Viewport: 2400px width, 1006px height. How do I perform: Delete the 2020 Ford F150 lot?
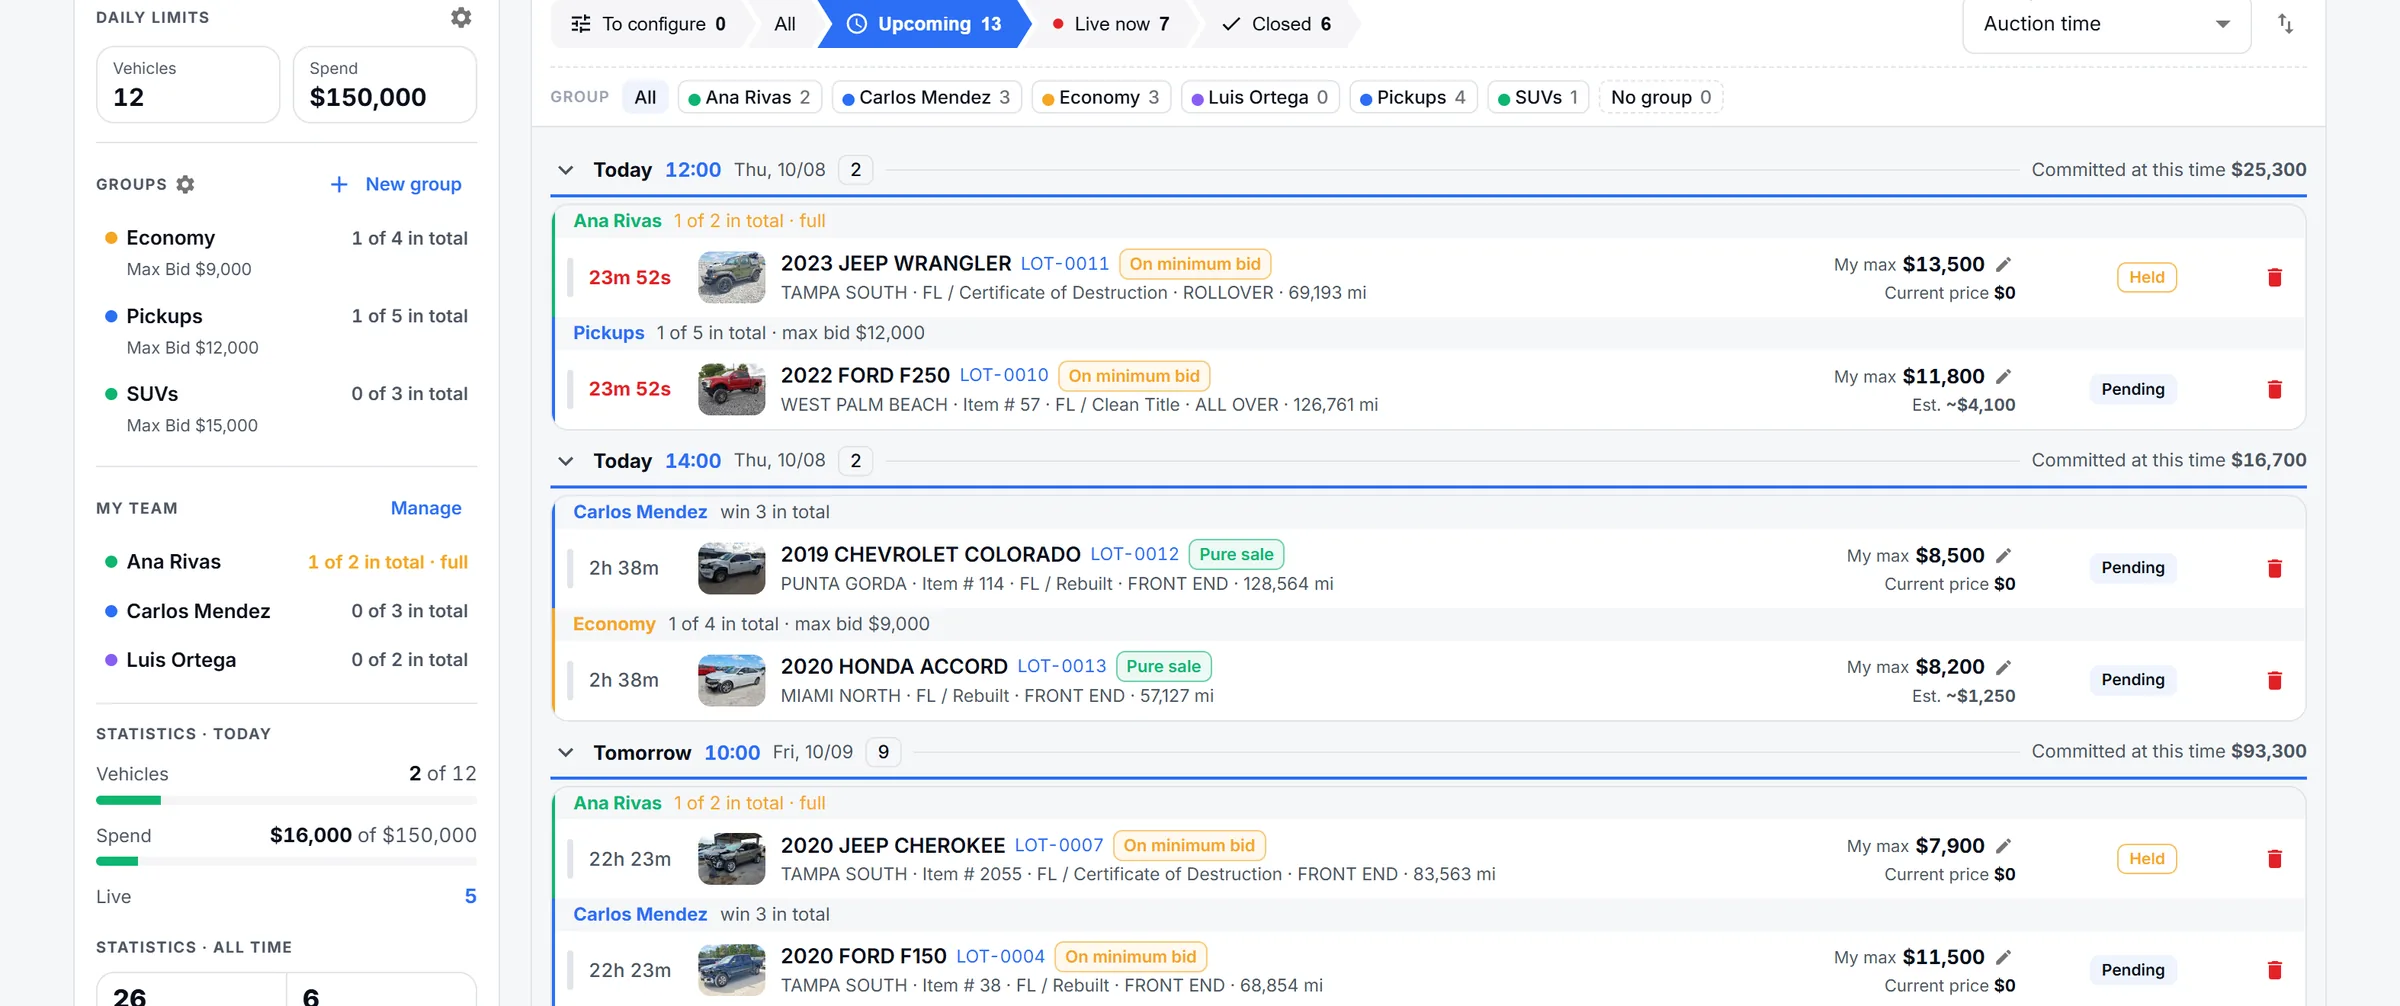click(2274, 970)
